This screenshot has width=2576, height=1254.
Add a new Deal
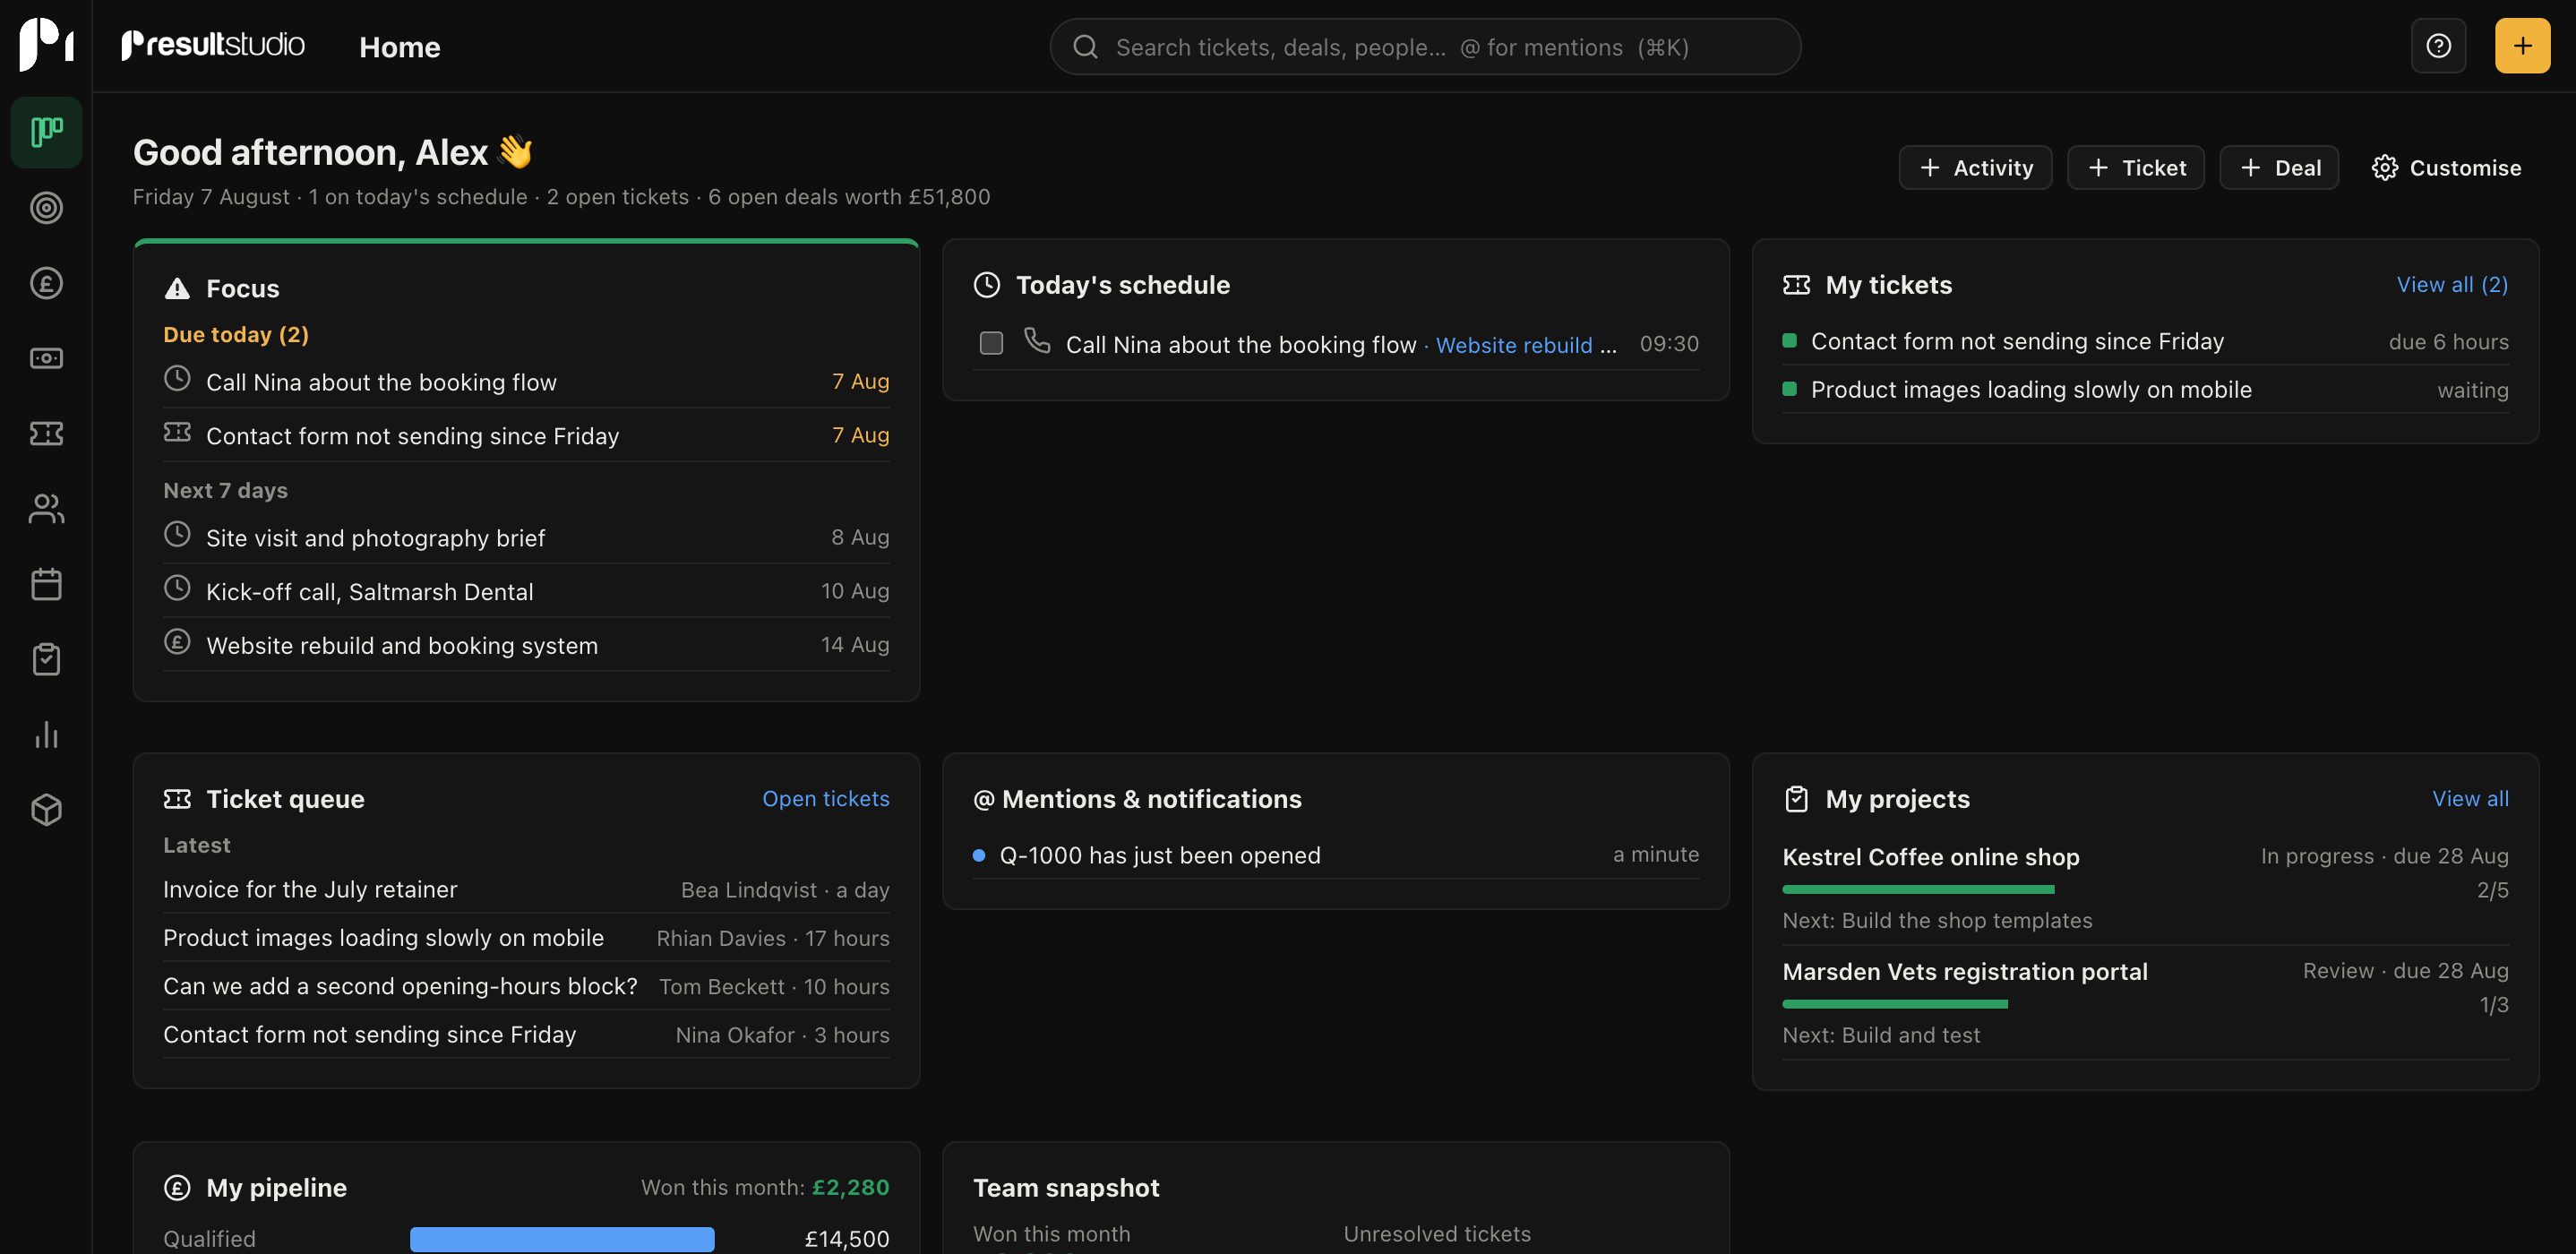[x=2279, y=168]
